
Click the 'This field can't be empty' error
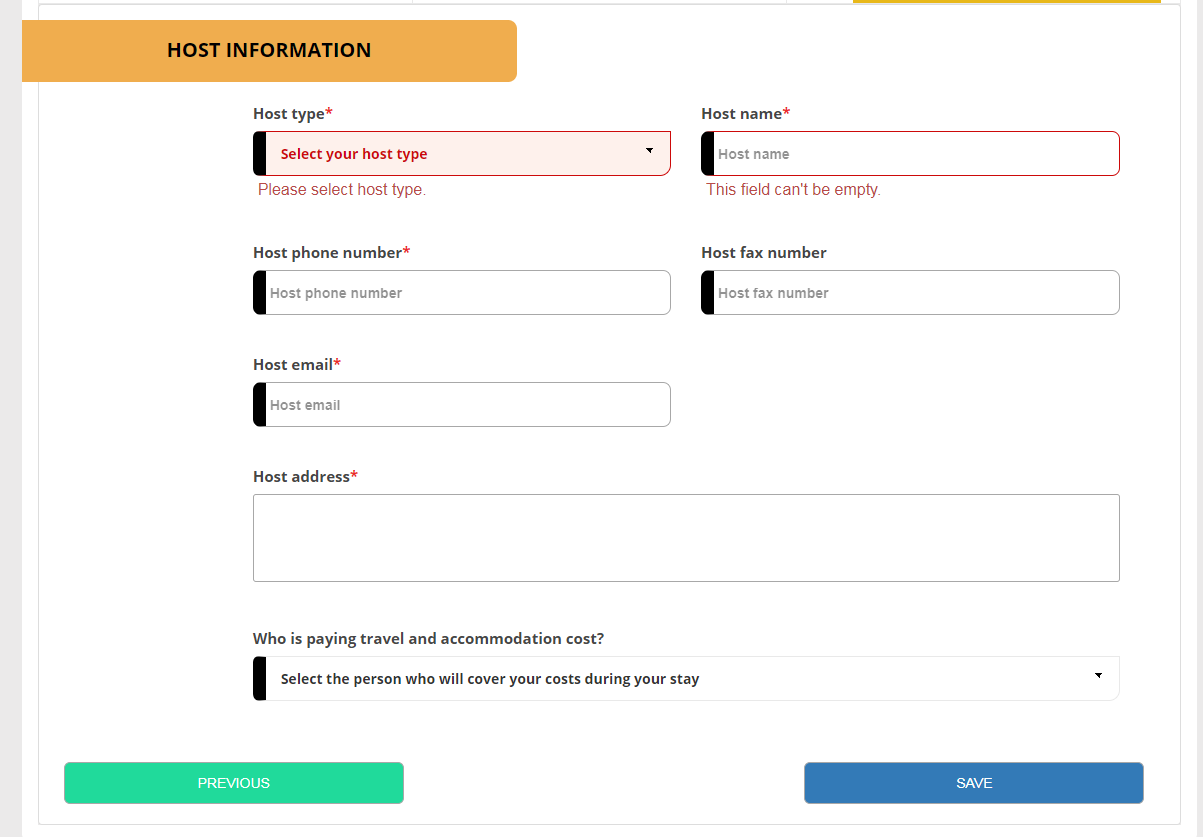tap(793, 190)
